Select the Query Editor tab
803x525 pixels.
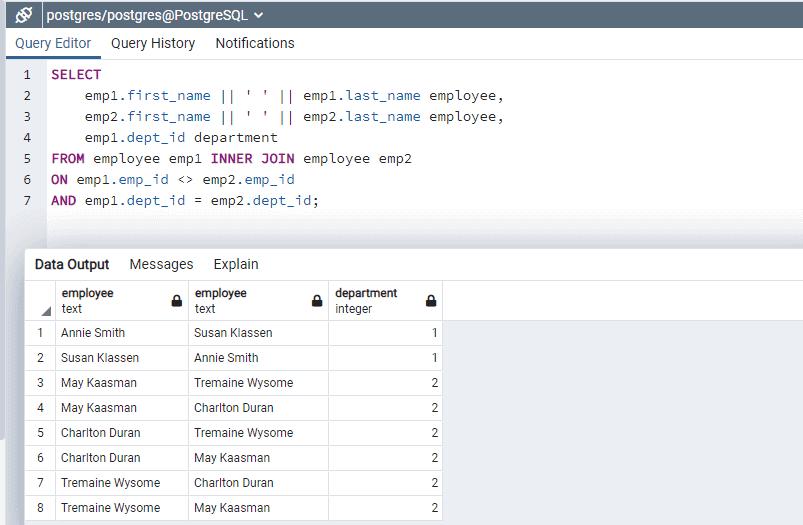pyautogui.click(x=53, y=43)
